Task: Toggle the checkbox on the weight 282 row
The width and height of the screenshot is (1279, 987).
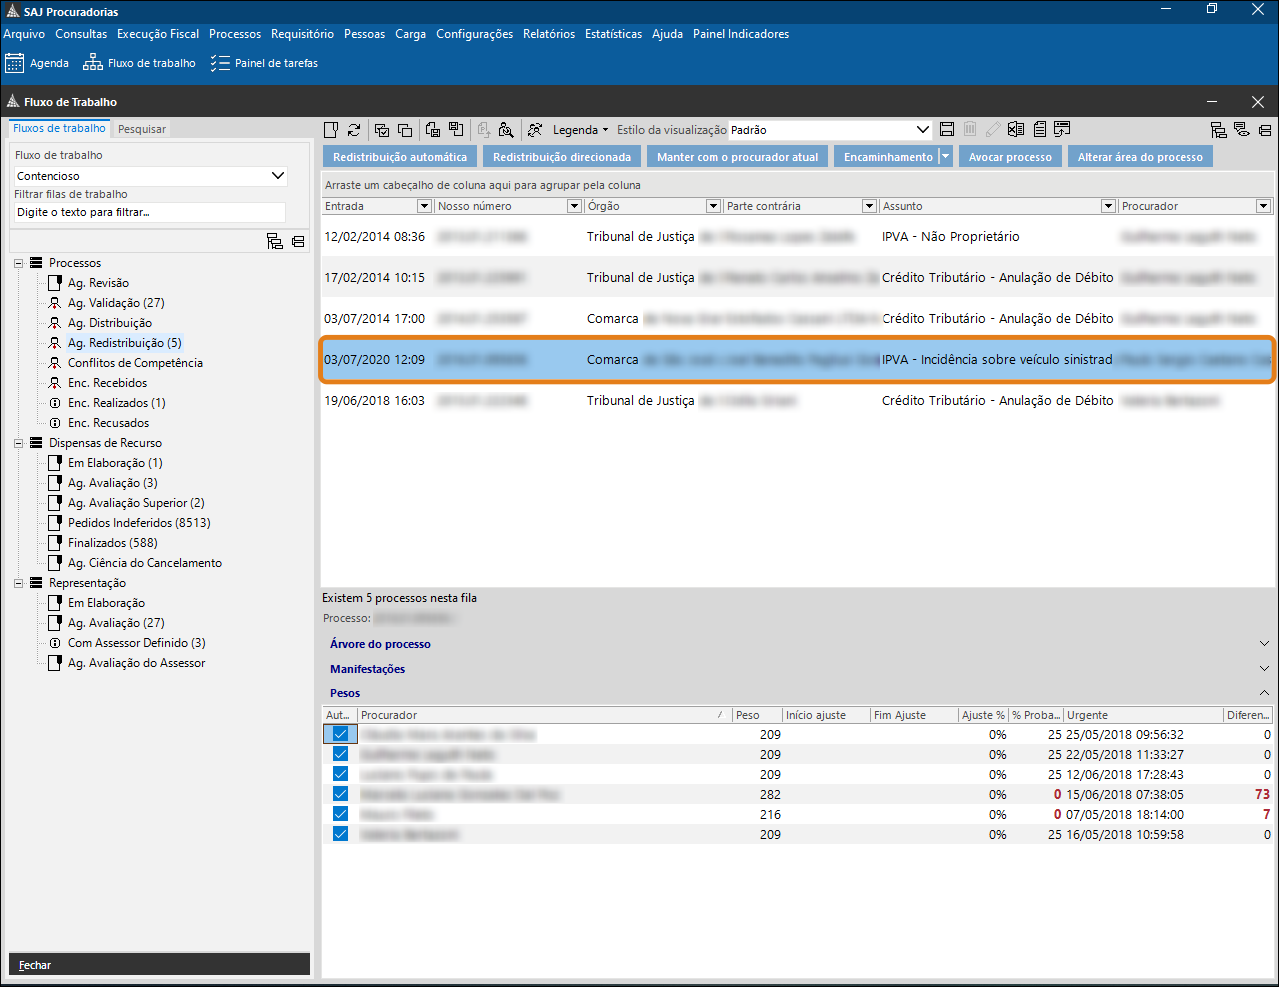Action: pos(340,794)
